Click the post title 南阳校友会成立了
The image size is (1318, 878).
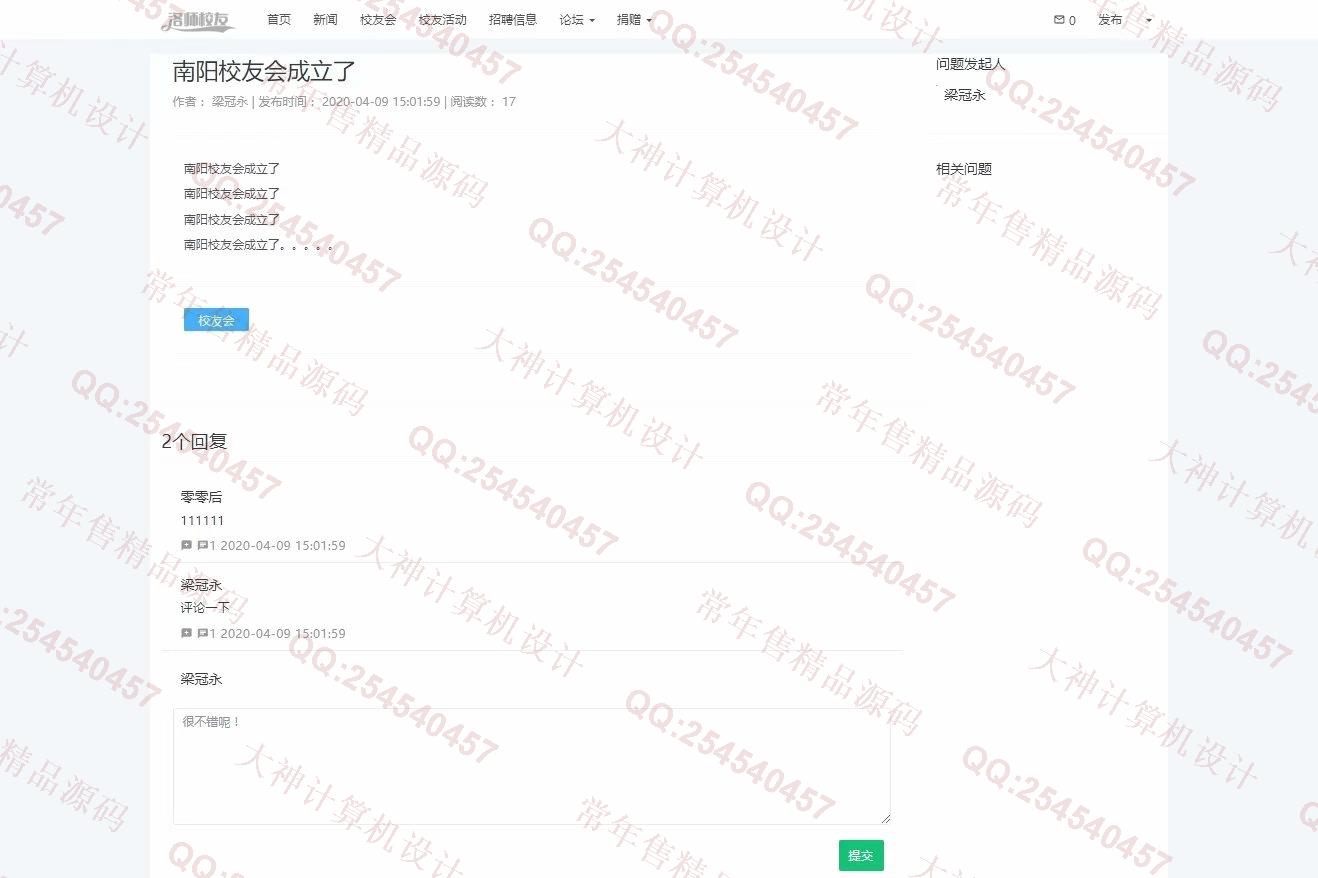264,72
